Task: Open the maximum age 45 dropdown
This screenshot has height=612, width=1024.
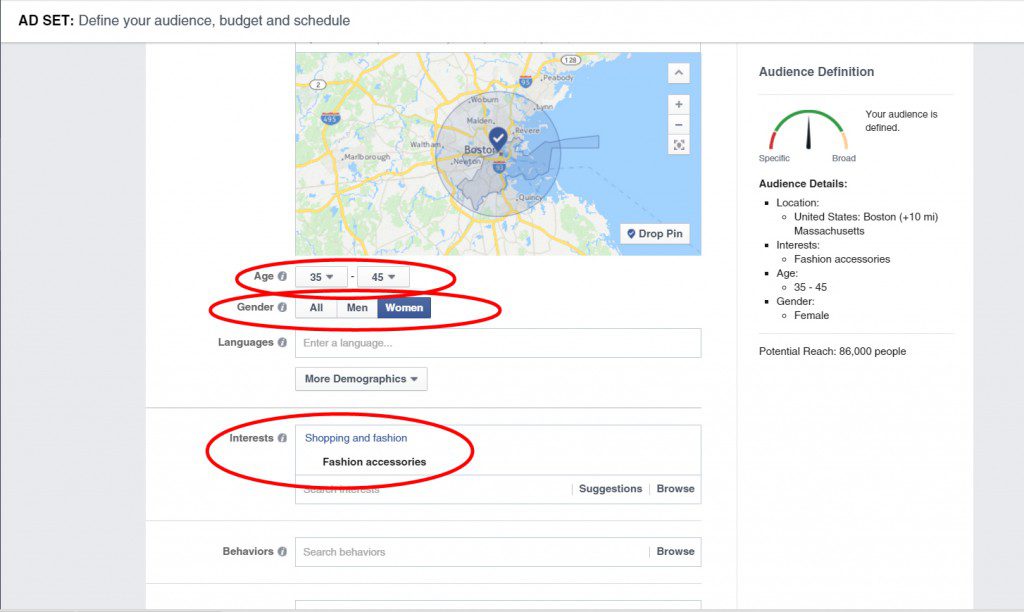Action: coord(383,277)
